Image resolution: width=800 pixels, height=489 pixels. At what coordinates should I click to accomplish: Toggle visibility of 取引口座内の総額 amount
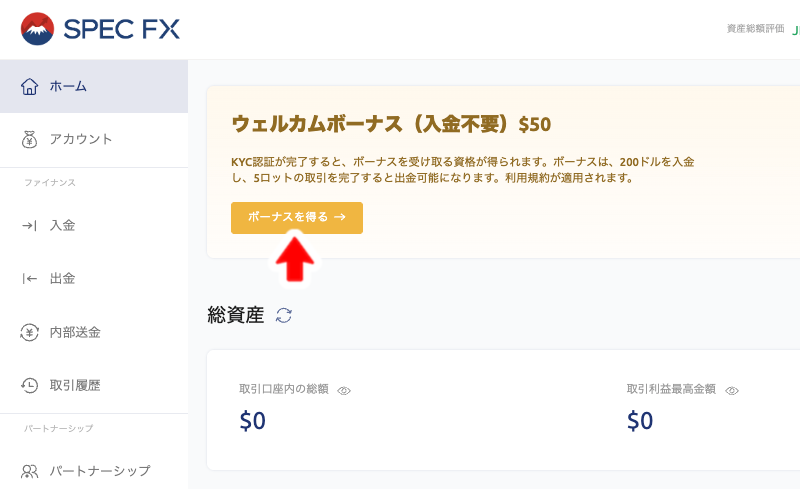coord(344,390)
